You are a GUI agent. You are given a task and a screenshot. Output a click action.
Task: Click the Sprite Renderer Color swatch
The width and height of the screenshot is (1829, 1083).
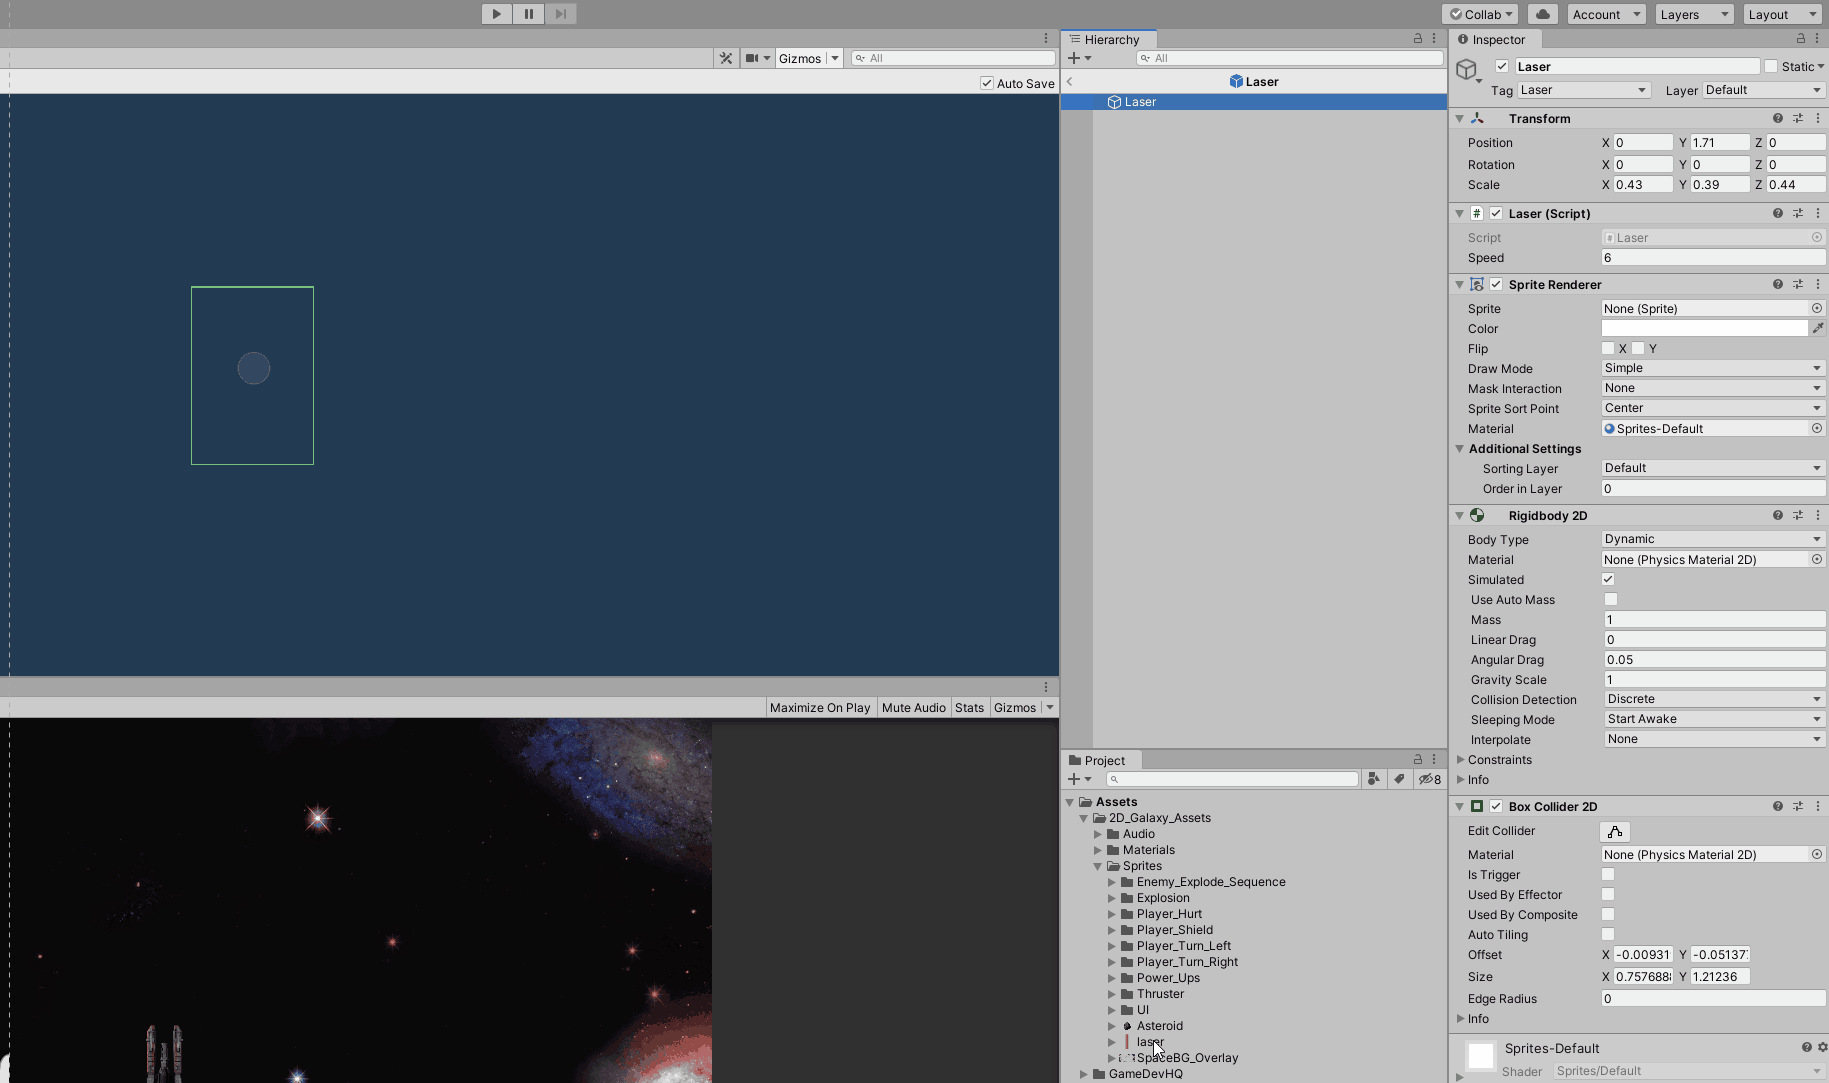tap(1705, 328)
